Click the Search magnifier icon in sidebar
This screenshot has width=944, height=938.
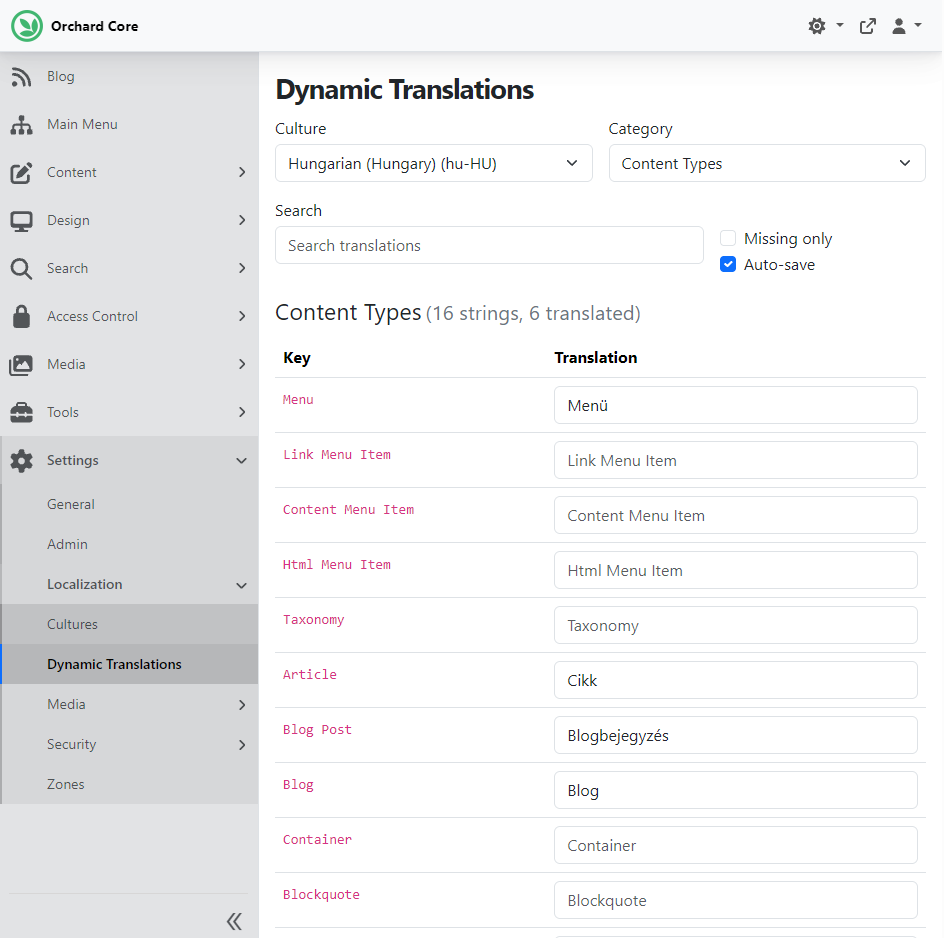(x=21, y=269)
